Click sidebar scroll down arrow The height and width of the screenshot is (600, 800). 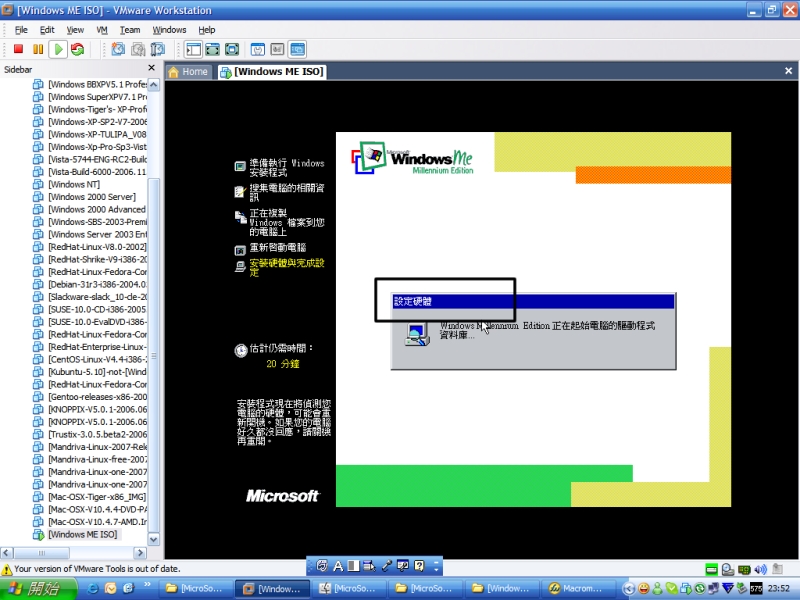click(154, 539)
